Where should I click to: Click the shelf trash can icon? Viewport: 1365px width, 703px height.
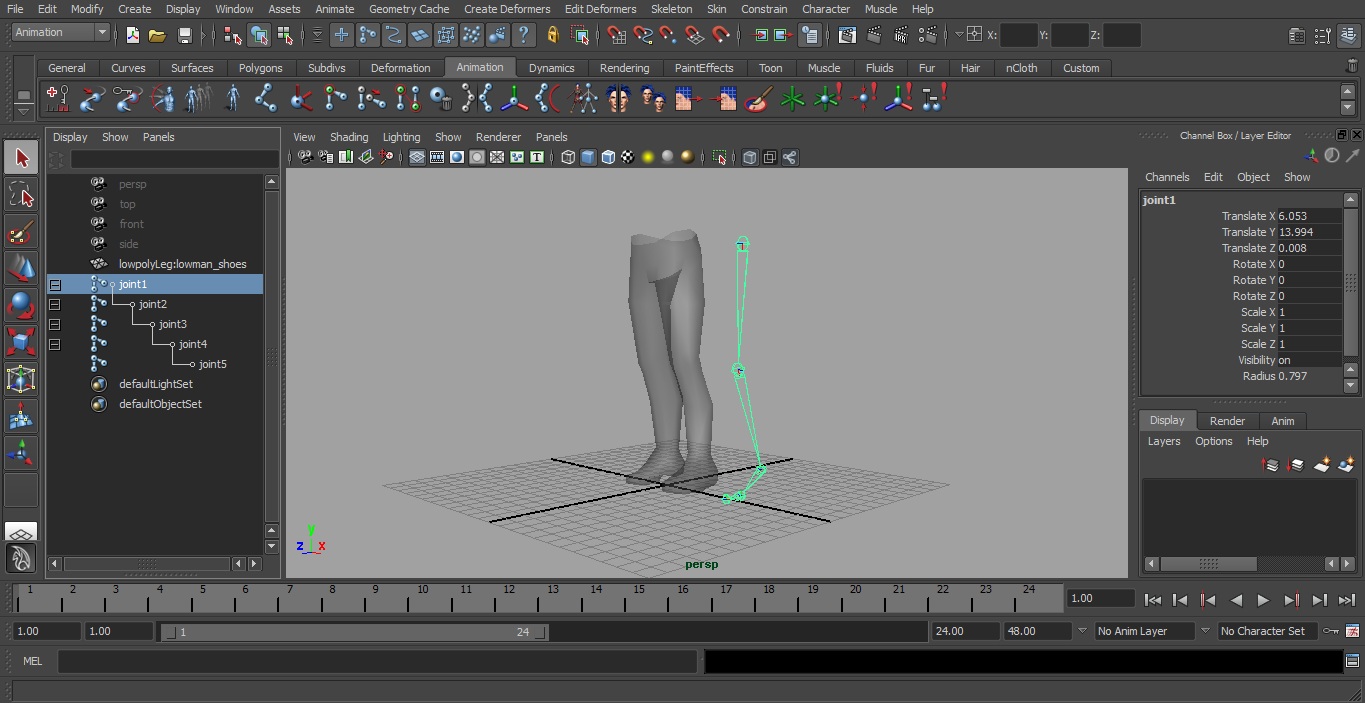[x=1352, y=66]
